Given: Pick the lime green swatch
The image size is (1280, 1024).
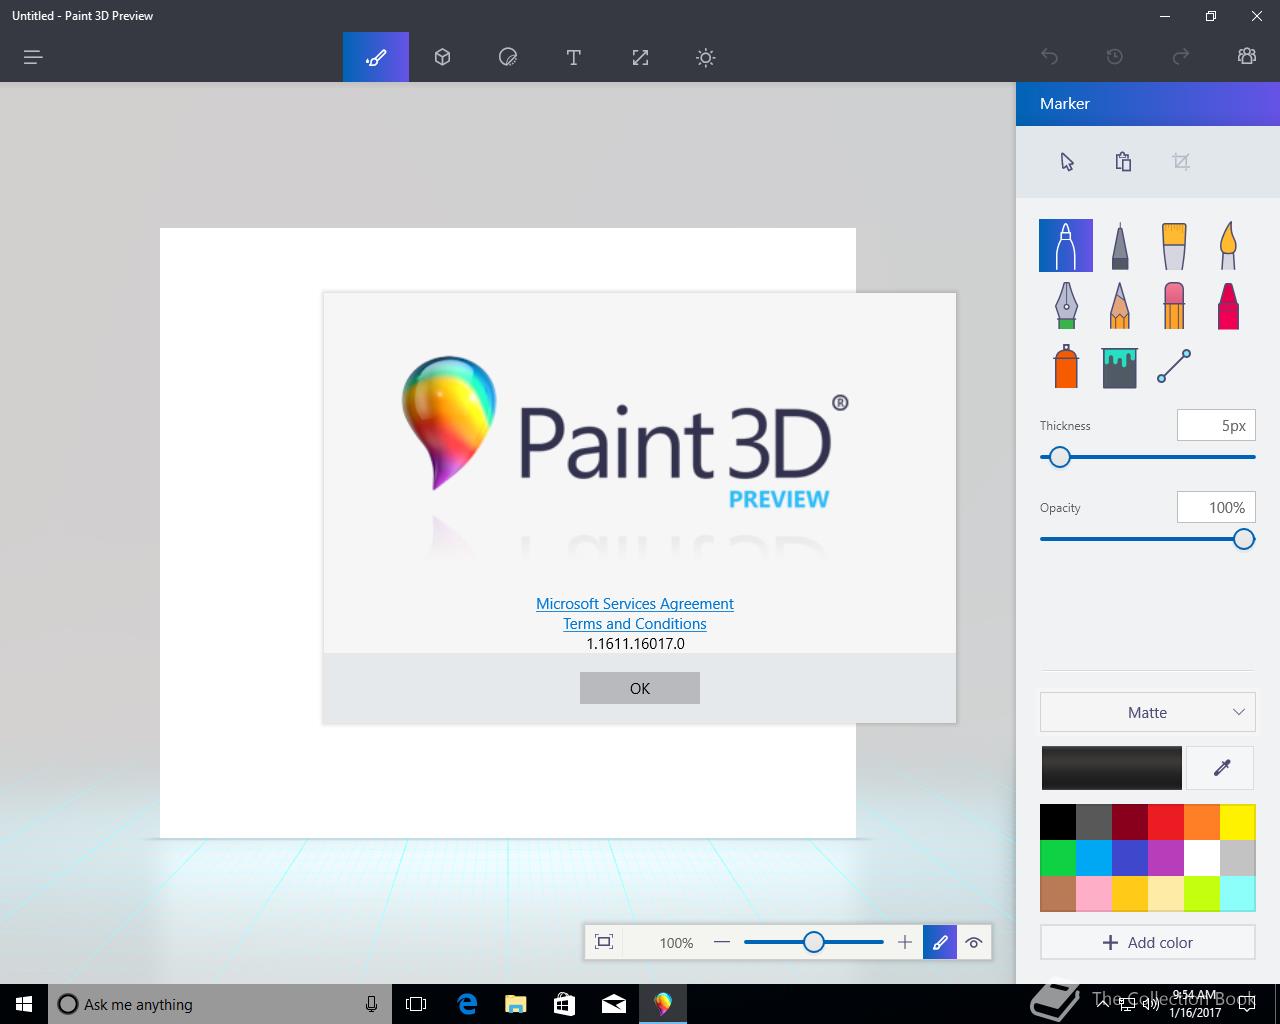Looking at the screenshot, I should 1202,894.
